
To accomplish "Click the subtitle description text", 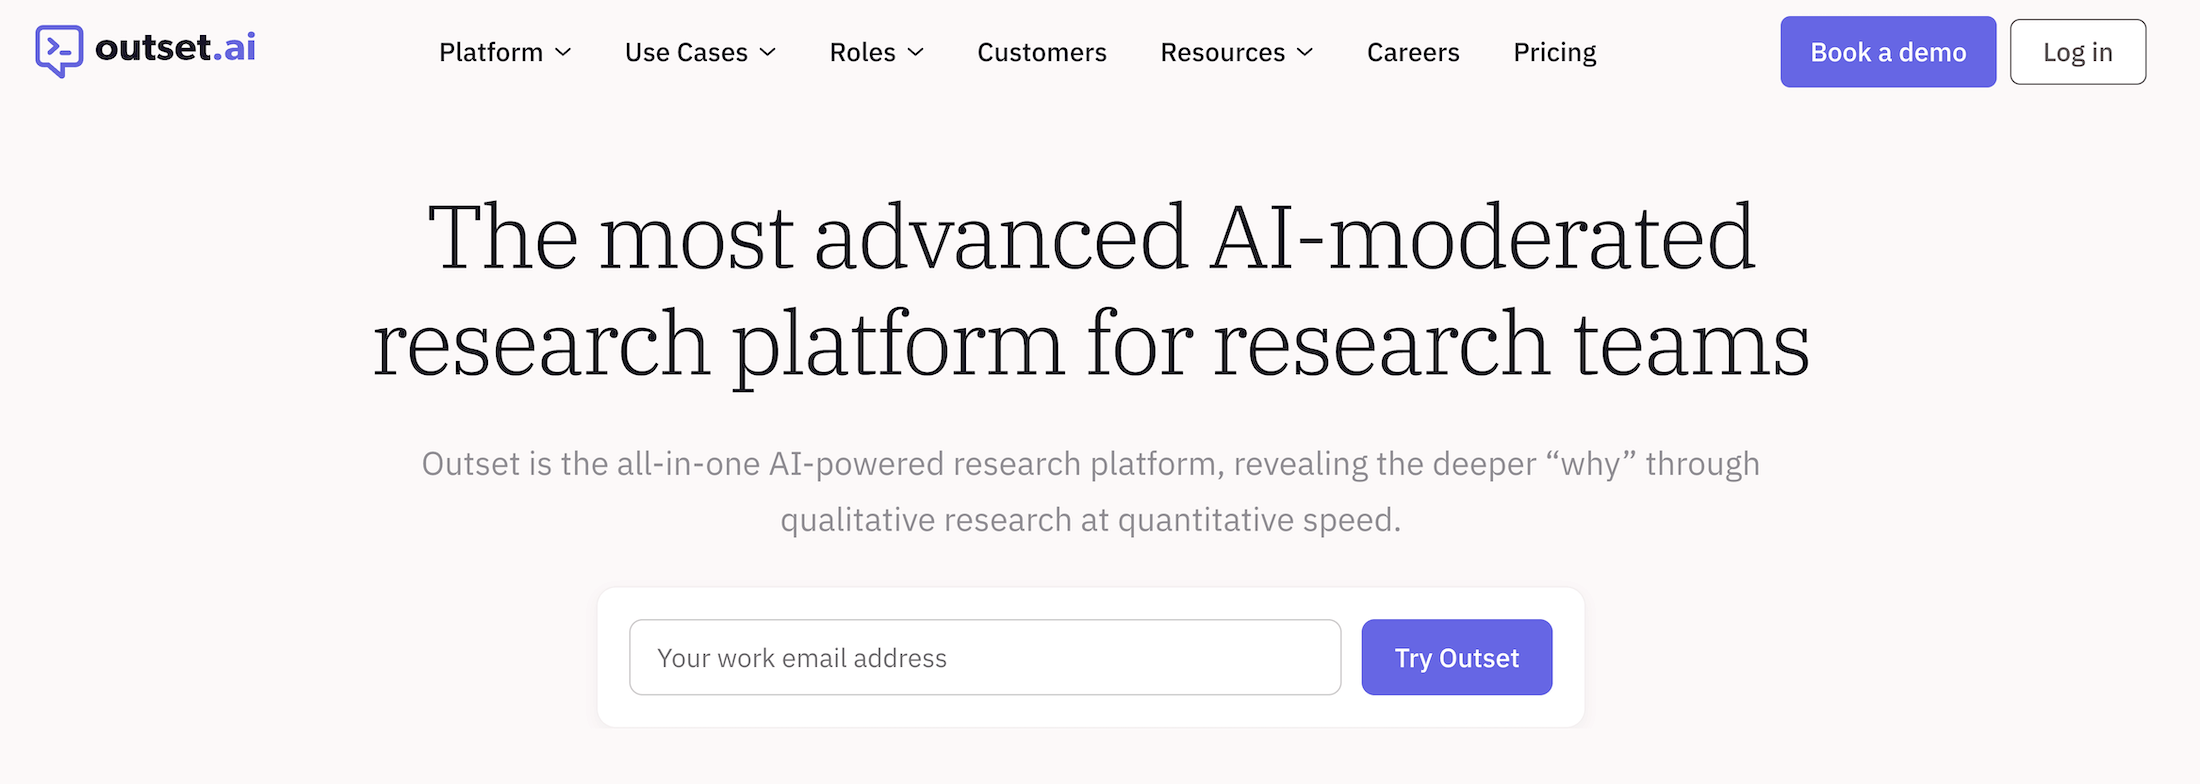I will (1090, 490).
